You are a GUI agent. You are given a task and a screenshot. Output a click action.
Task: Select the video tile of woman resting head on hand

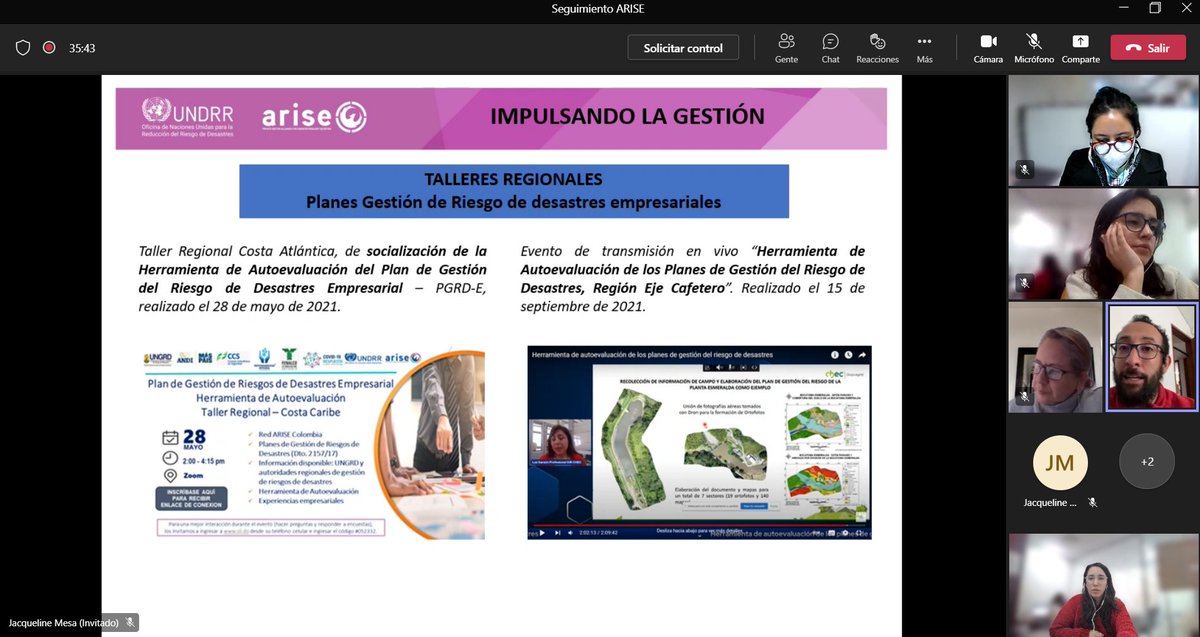click(x=1102, y=244)
